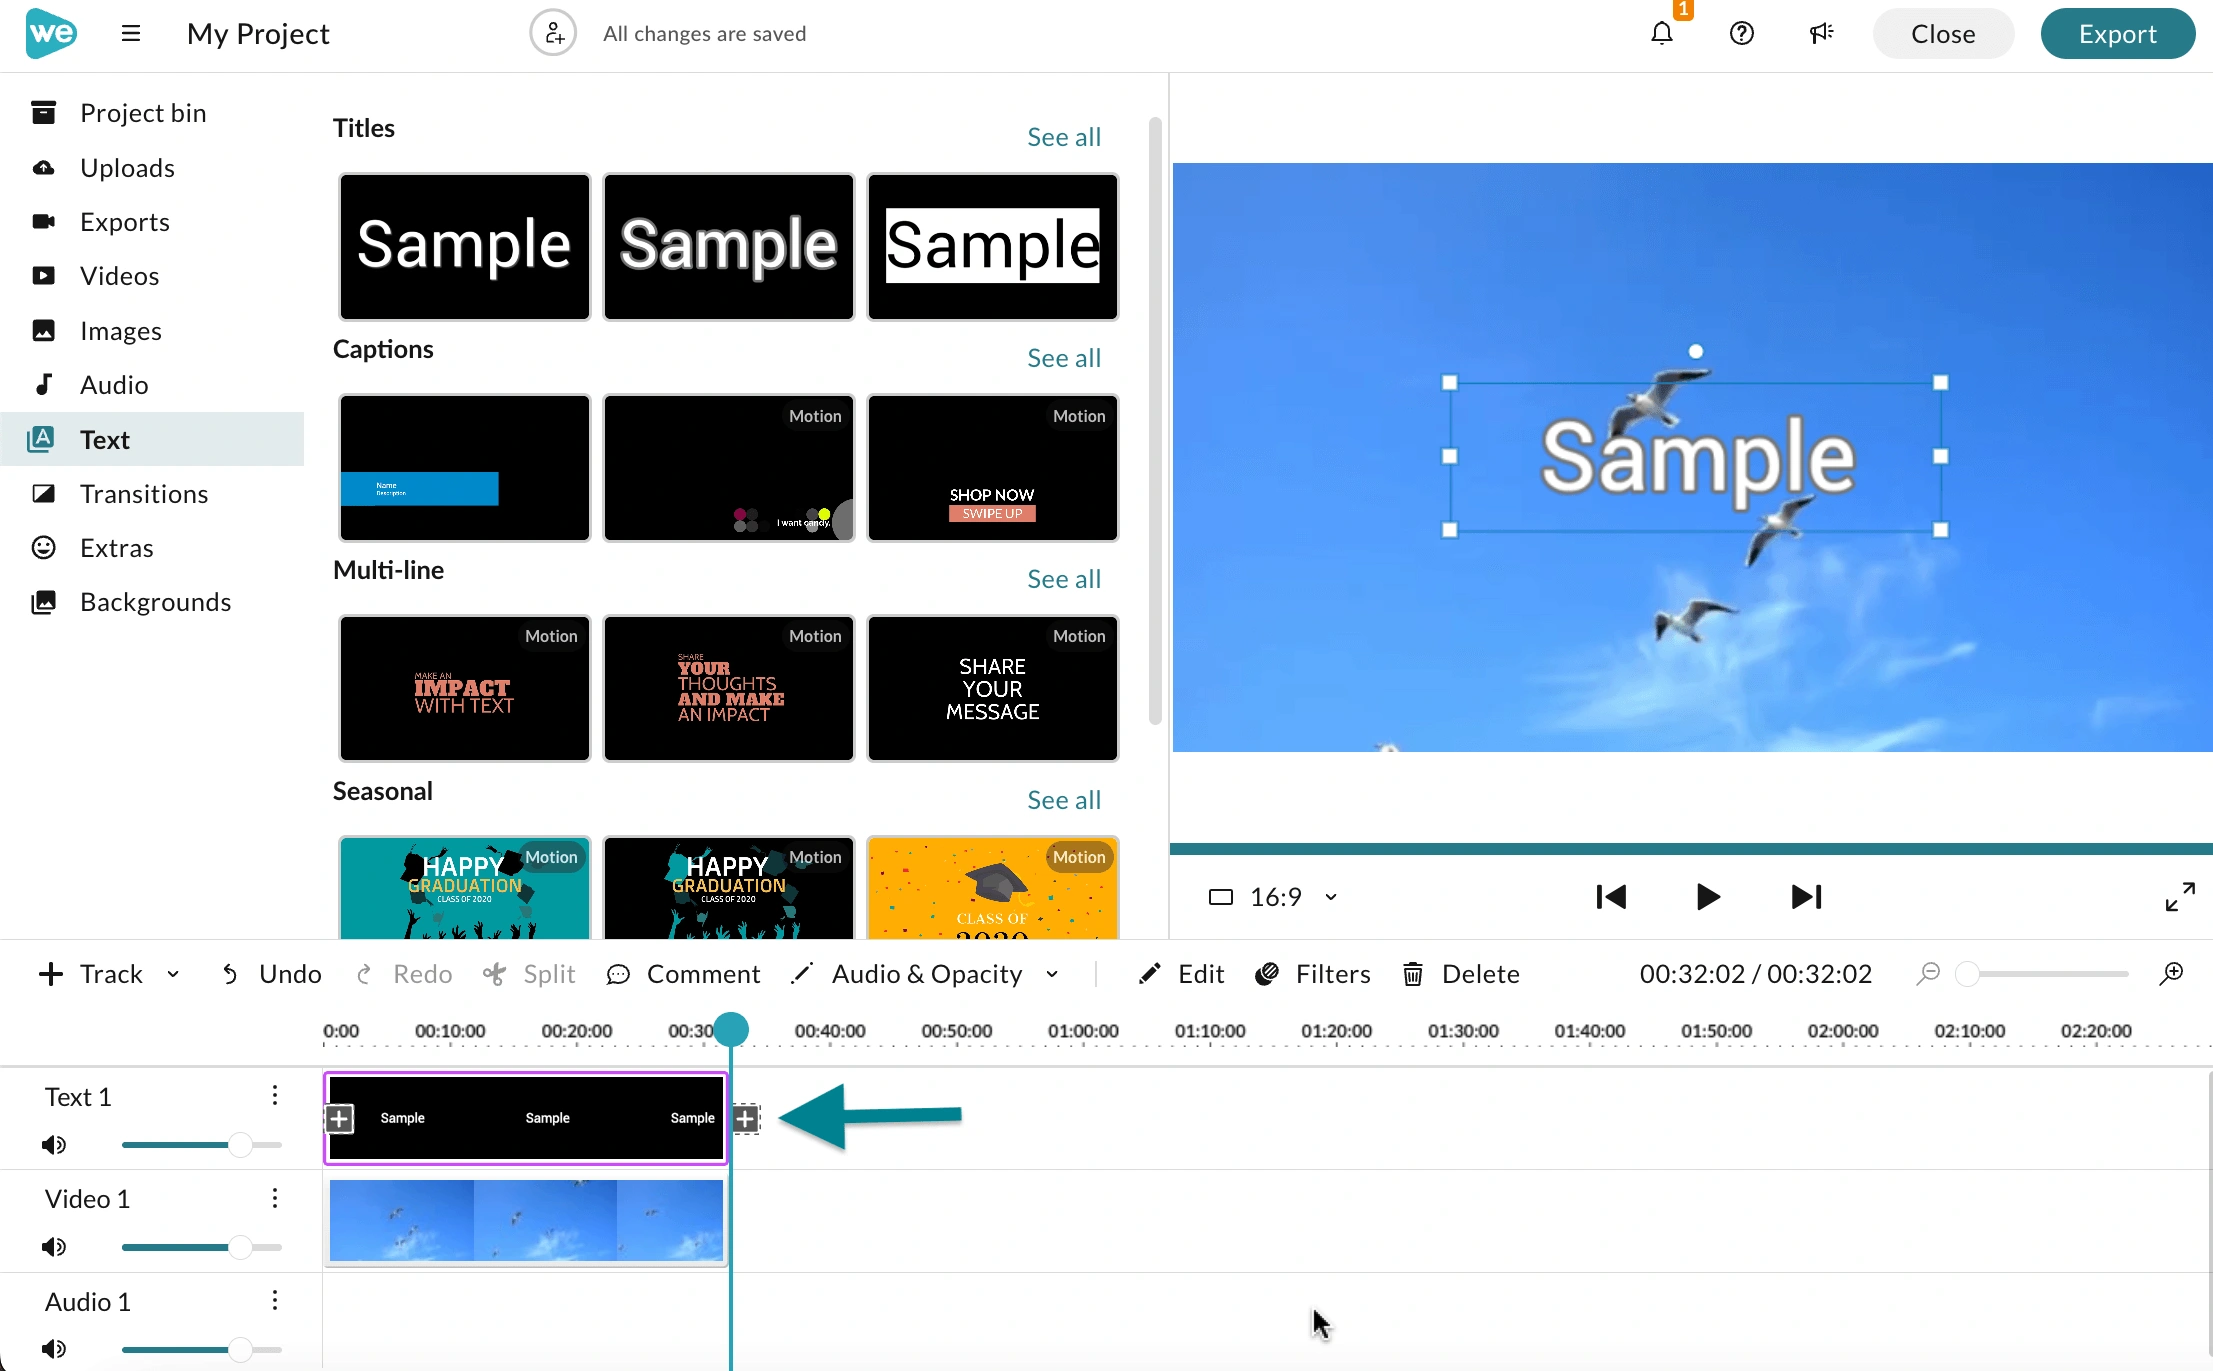Screen dimensions: 2213x1371
Task: Open Video 1 track options menu
Action: coord(274,1198)
